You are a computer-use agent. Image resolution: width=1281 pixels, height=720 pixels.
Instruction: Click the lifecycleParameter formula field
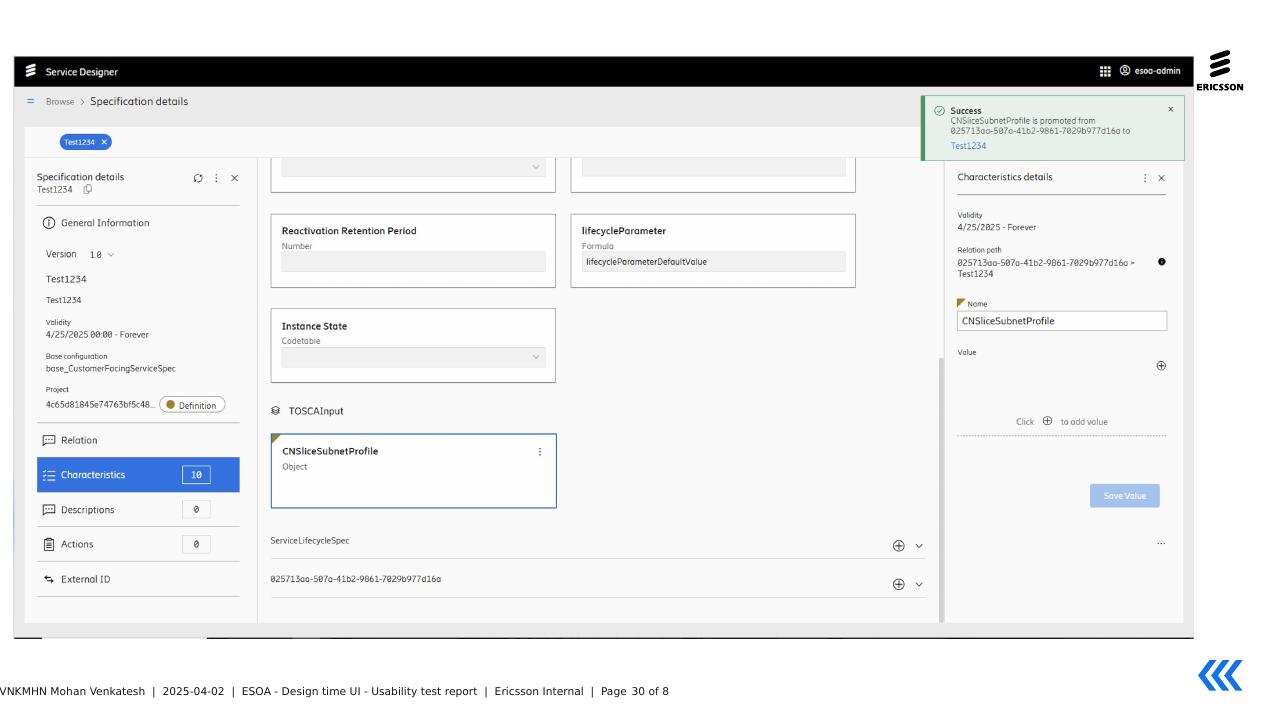pos(713,262)
